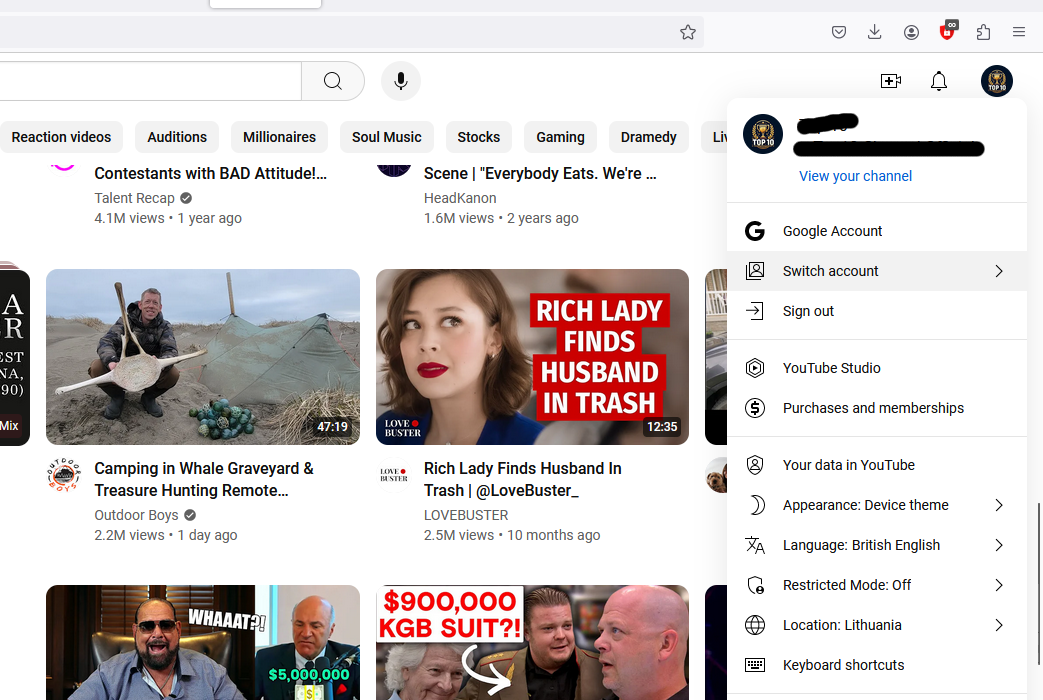This screenshot has height=700, width=1043.
Task: Click your channel avatar in the top bar
Action: point(996,81)
